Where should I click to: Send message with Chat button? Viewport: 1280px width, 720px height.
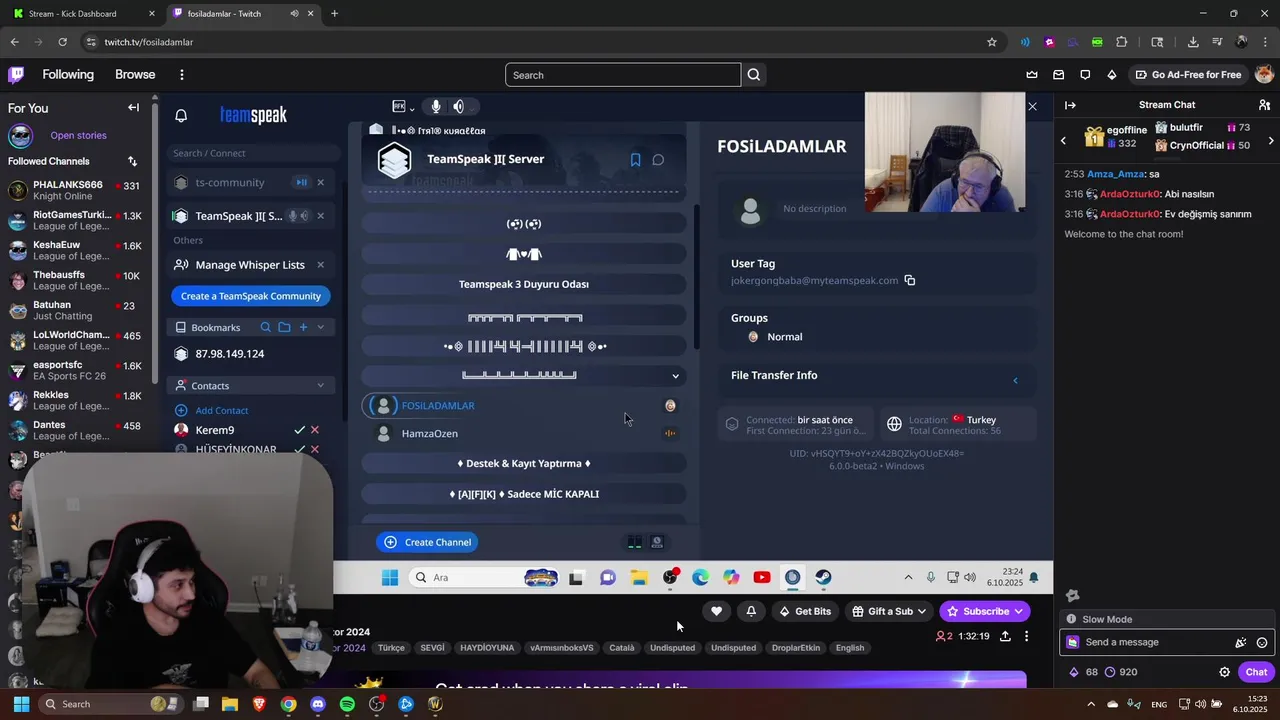pyautogui.click(x=1256, y=672)
